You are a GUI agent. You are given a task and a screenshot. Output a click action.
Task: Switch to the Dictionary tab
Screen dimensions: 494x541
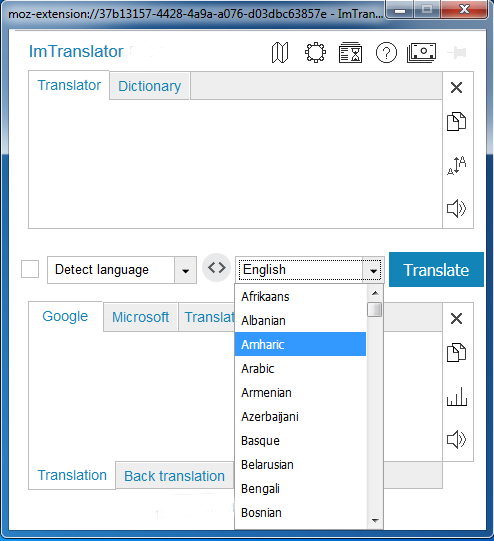click(x=149, y=86)
